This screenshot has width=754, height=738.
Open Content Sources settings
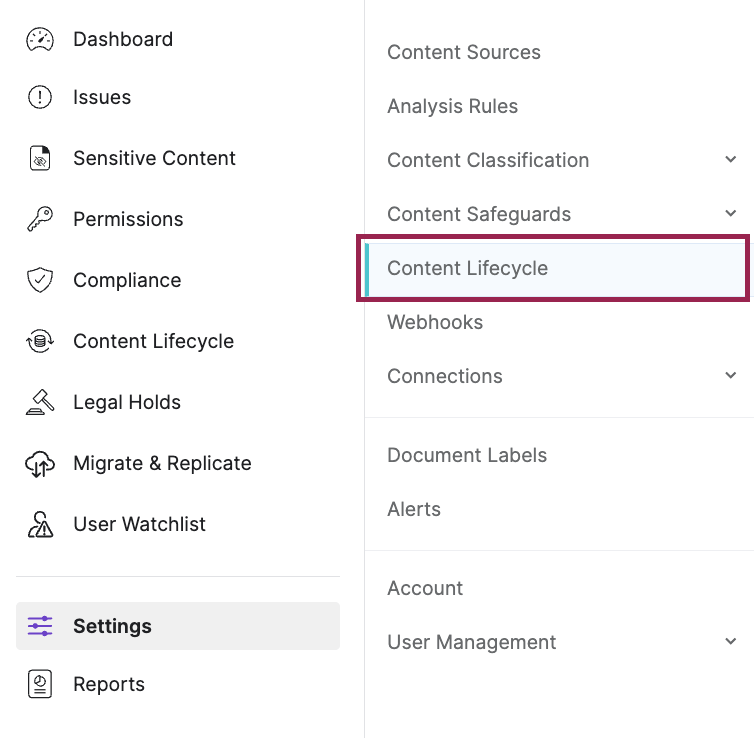[464, 52]
